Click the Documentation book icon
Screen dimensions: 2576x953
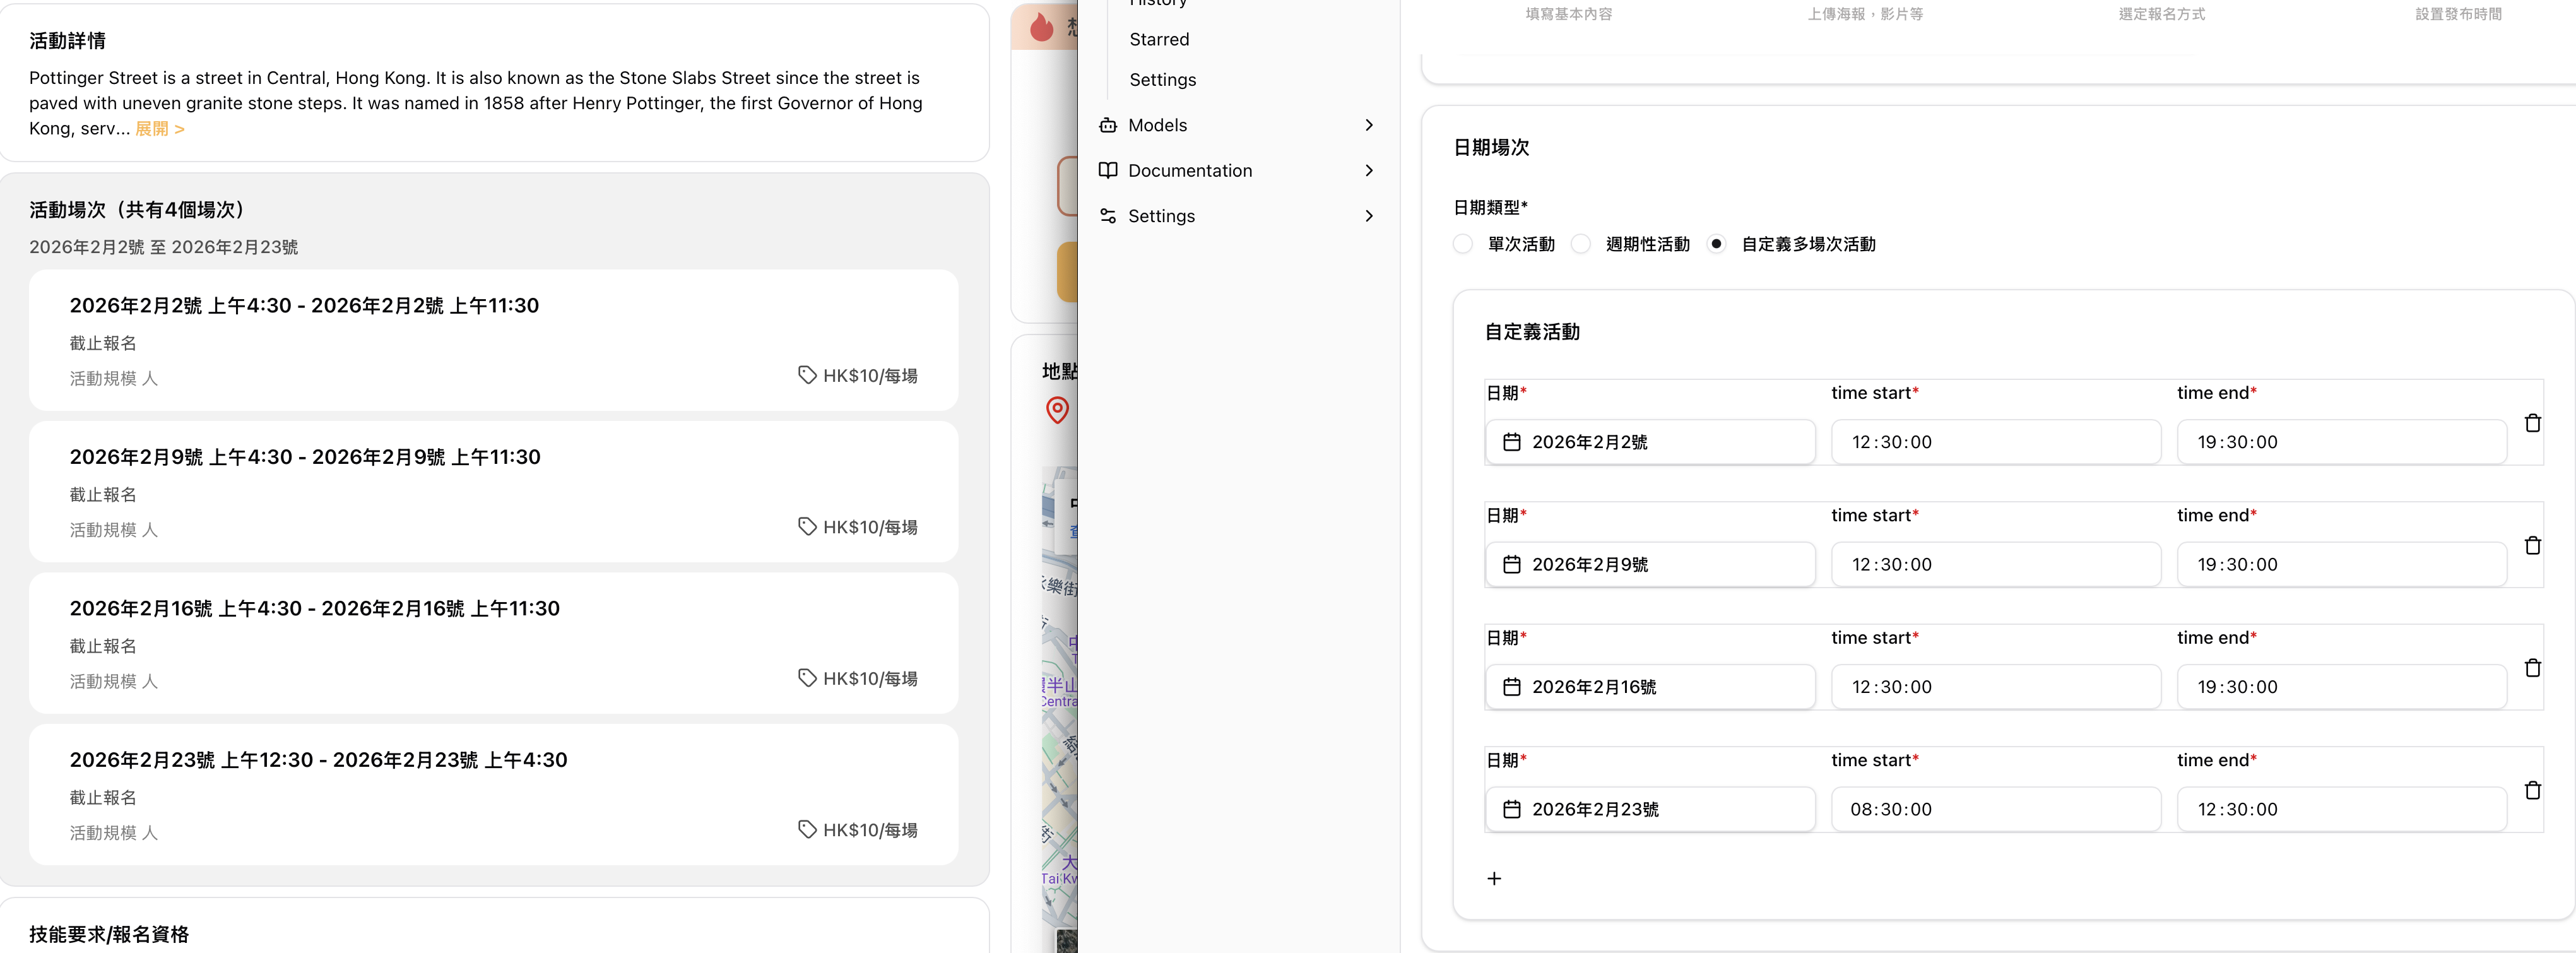tap(1108, 170)
